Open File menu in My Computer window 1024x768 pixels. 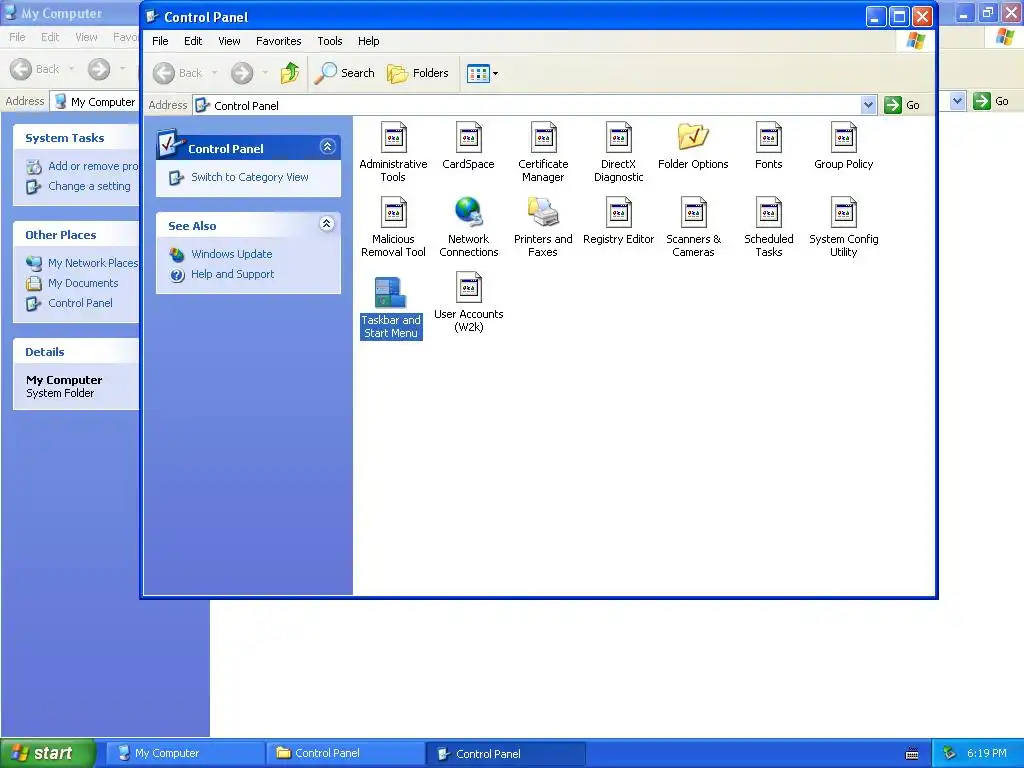pyautogui.click(x=17, y=37)
